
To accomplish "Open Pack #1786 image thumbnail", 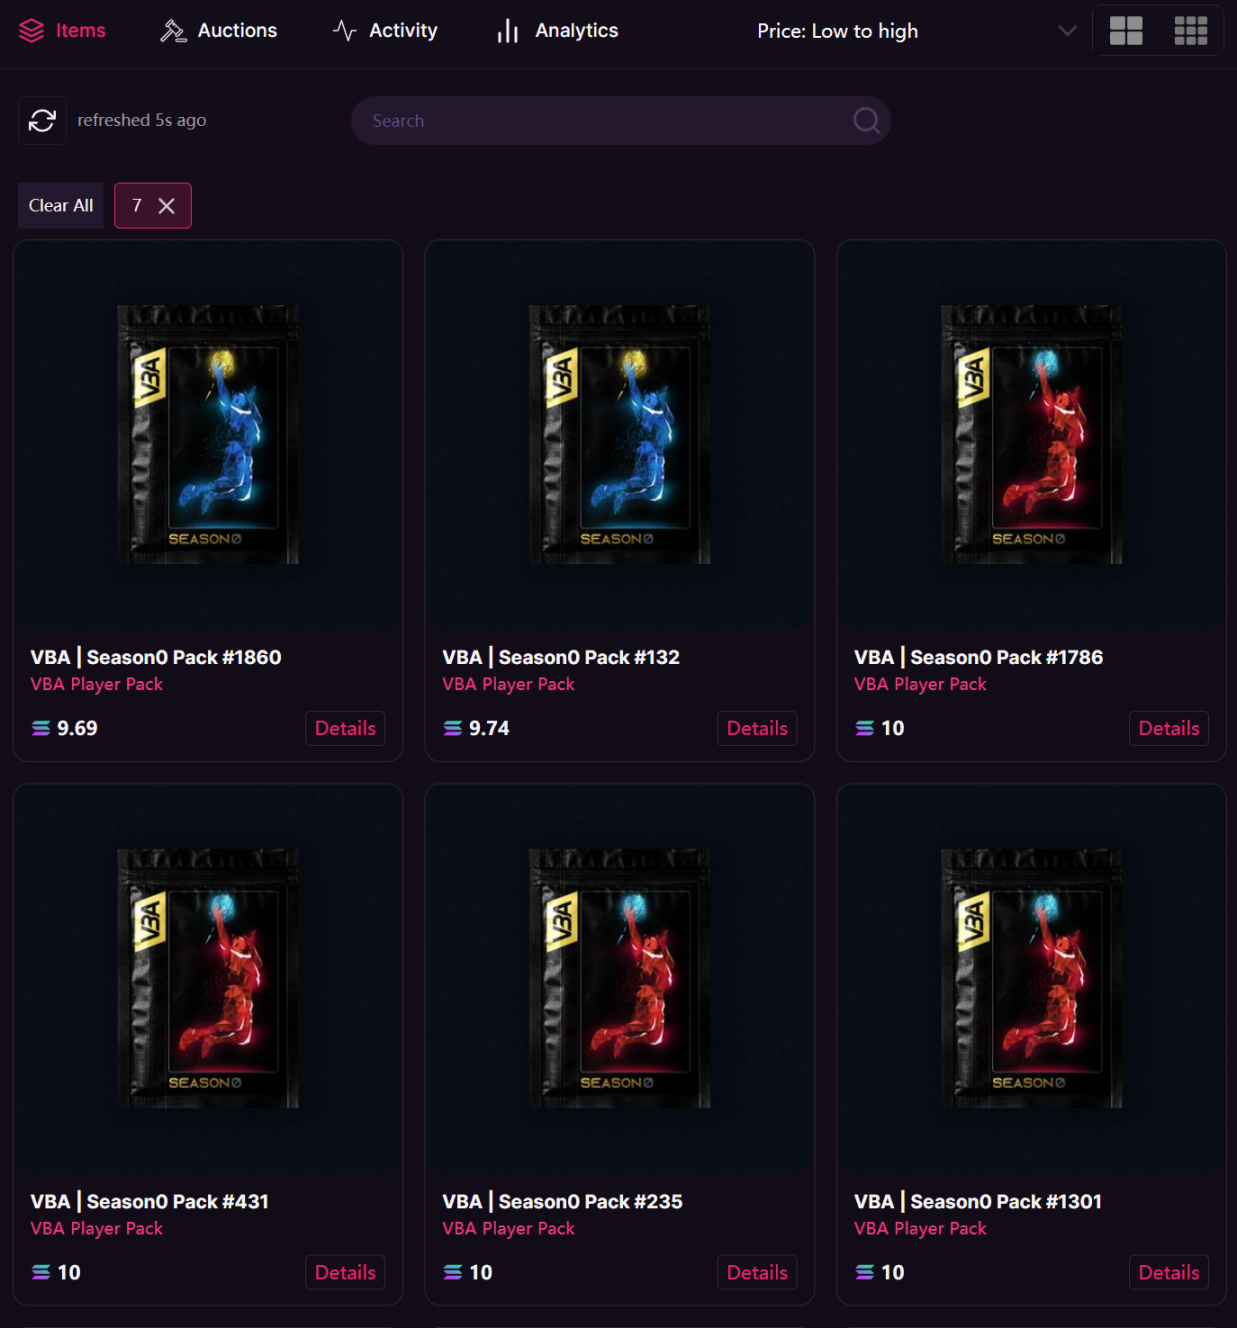I will coord(1032,435).
